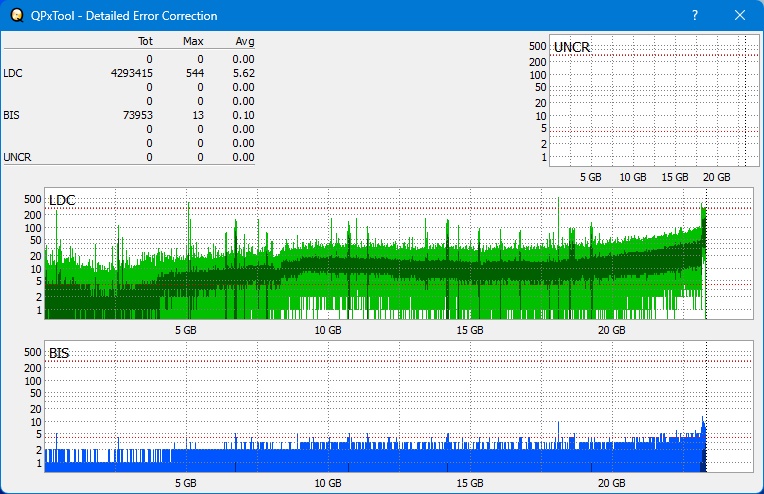Click the Avg column header

click(x=245, y=41)
